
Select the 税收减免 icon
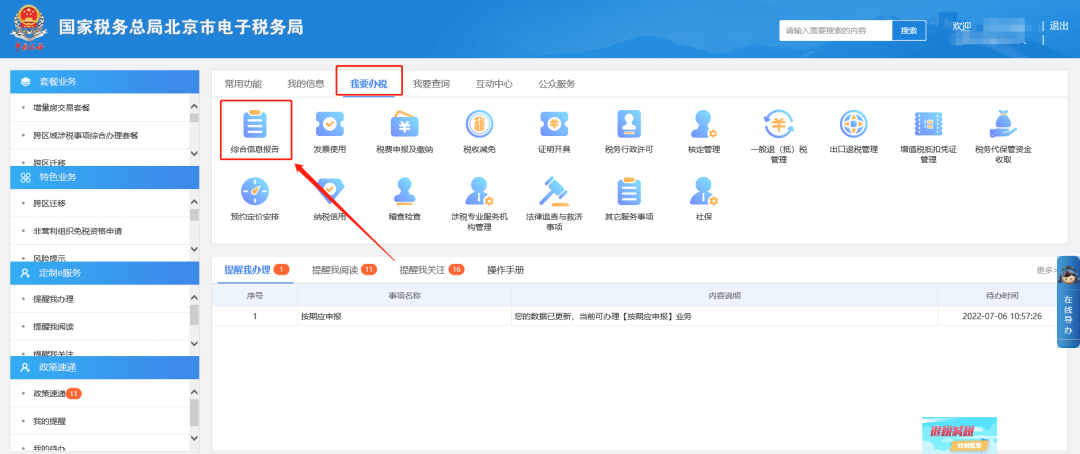479,125
